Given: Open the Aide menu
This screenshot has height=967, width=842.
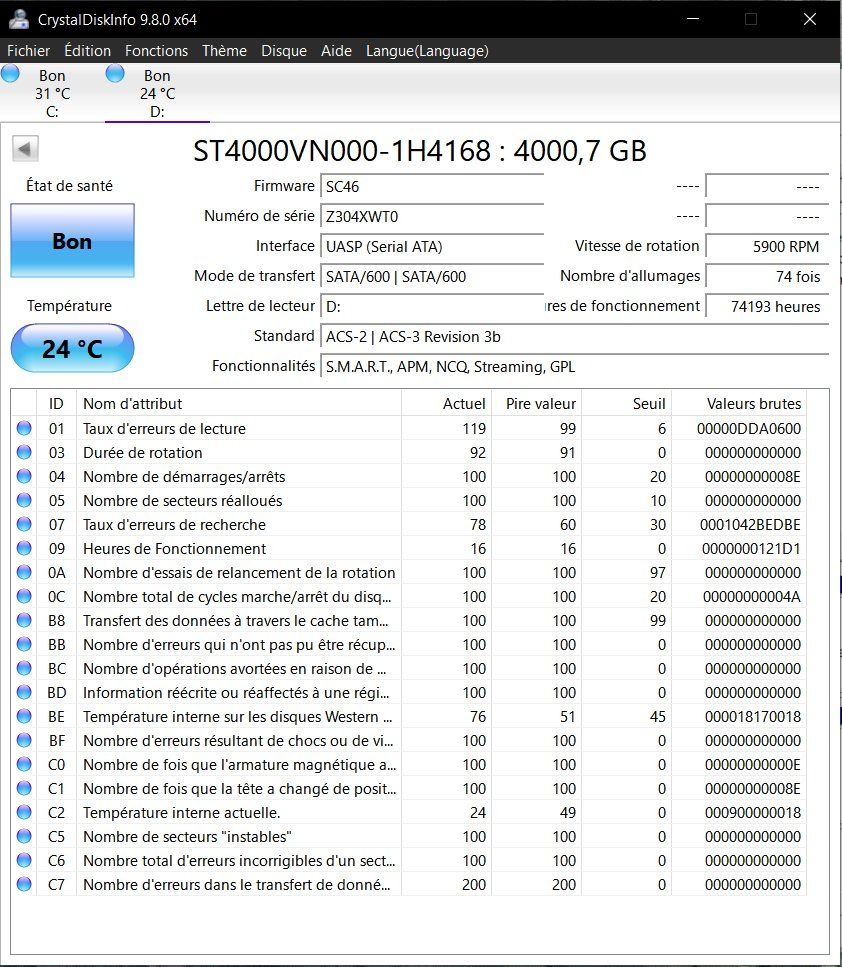Looking at the screenshot, I should (336, 51).
